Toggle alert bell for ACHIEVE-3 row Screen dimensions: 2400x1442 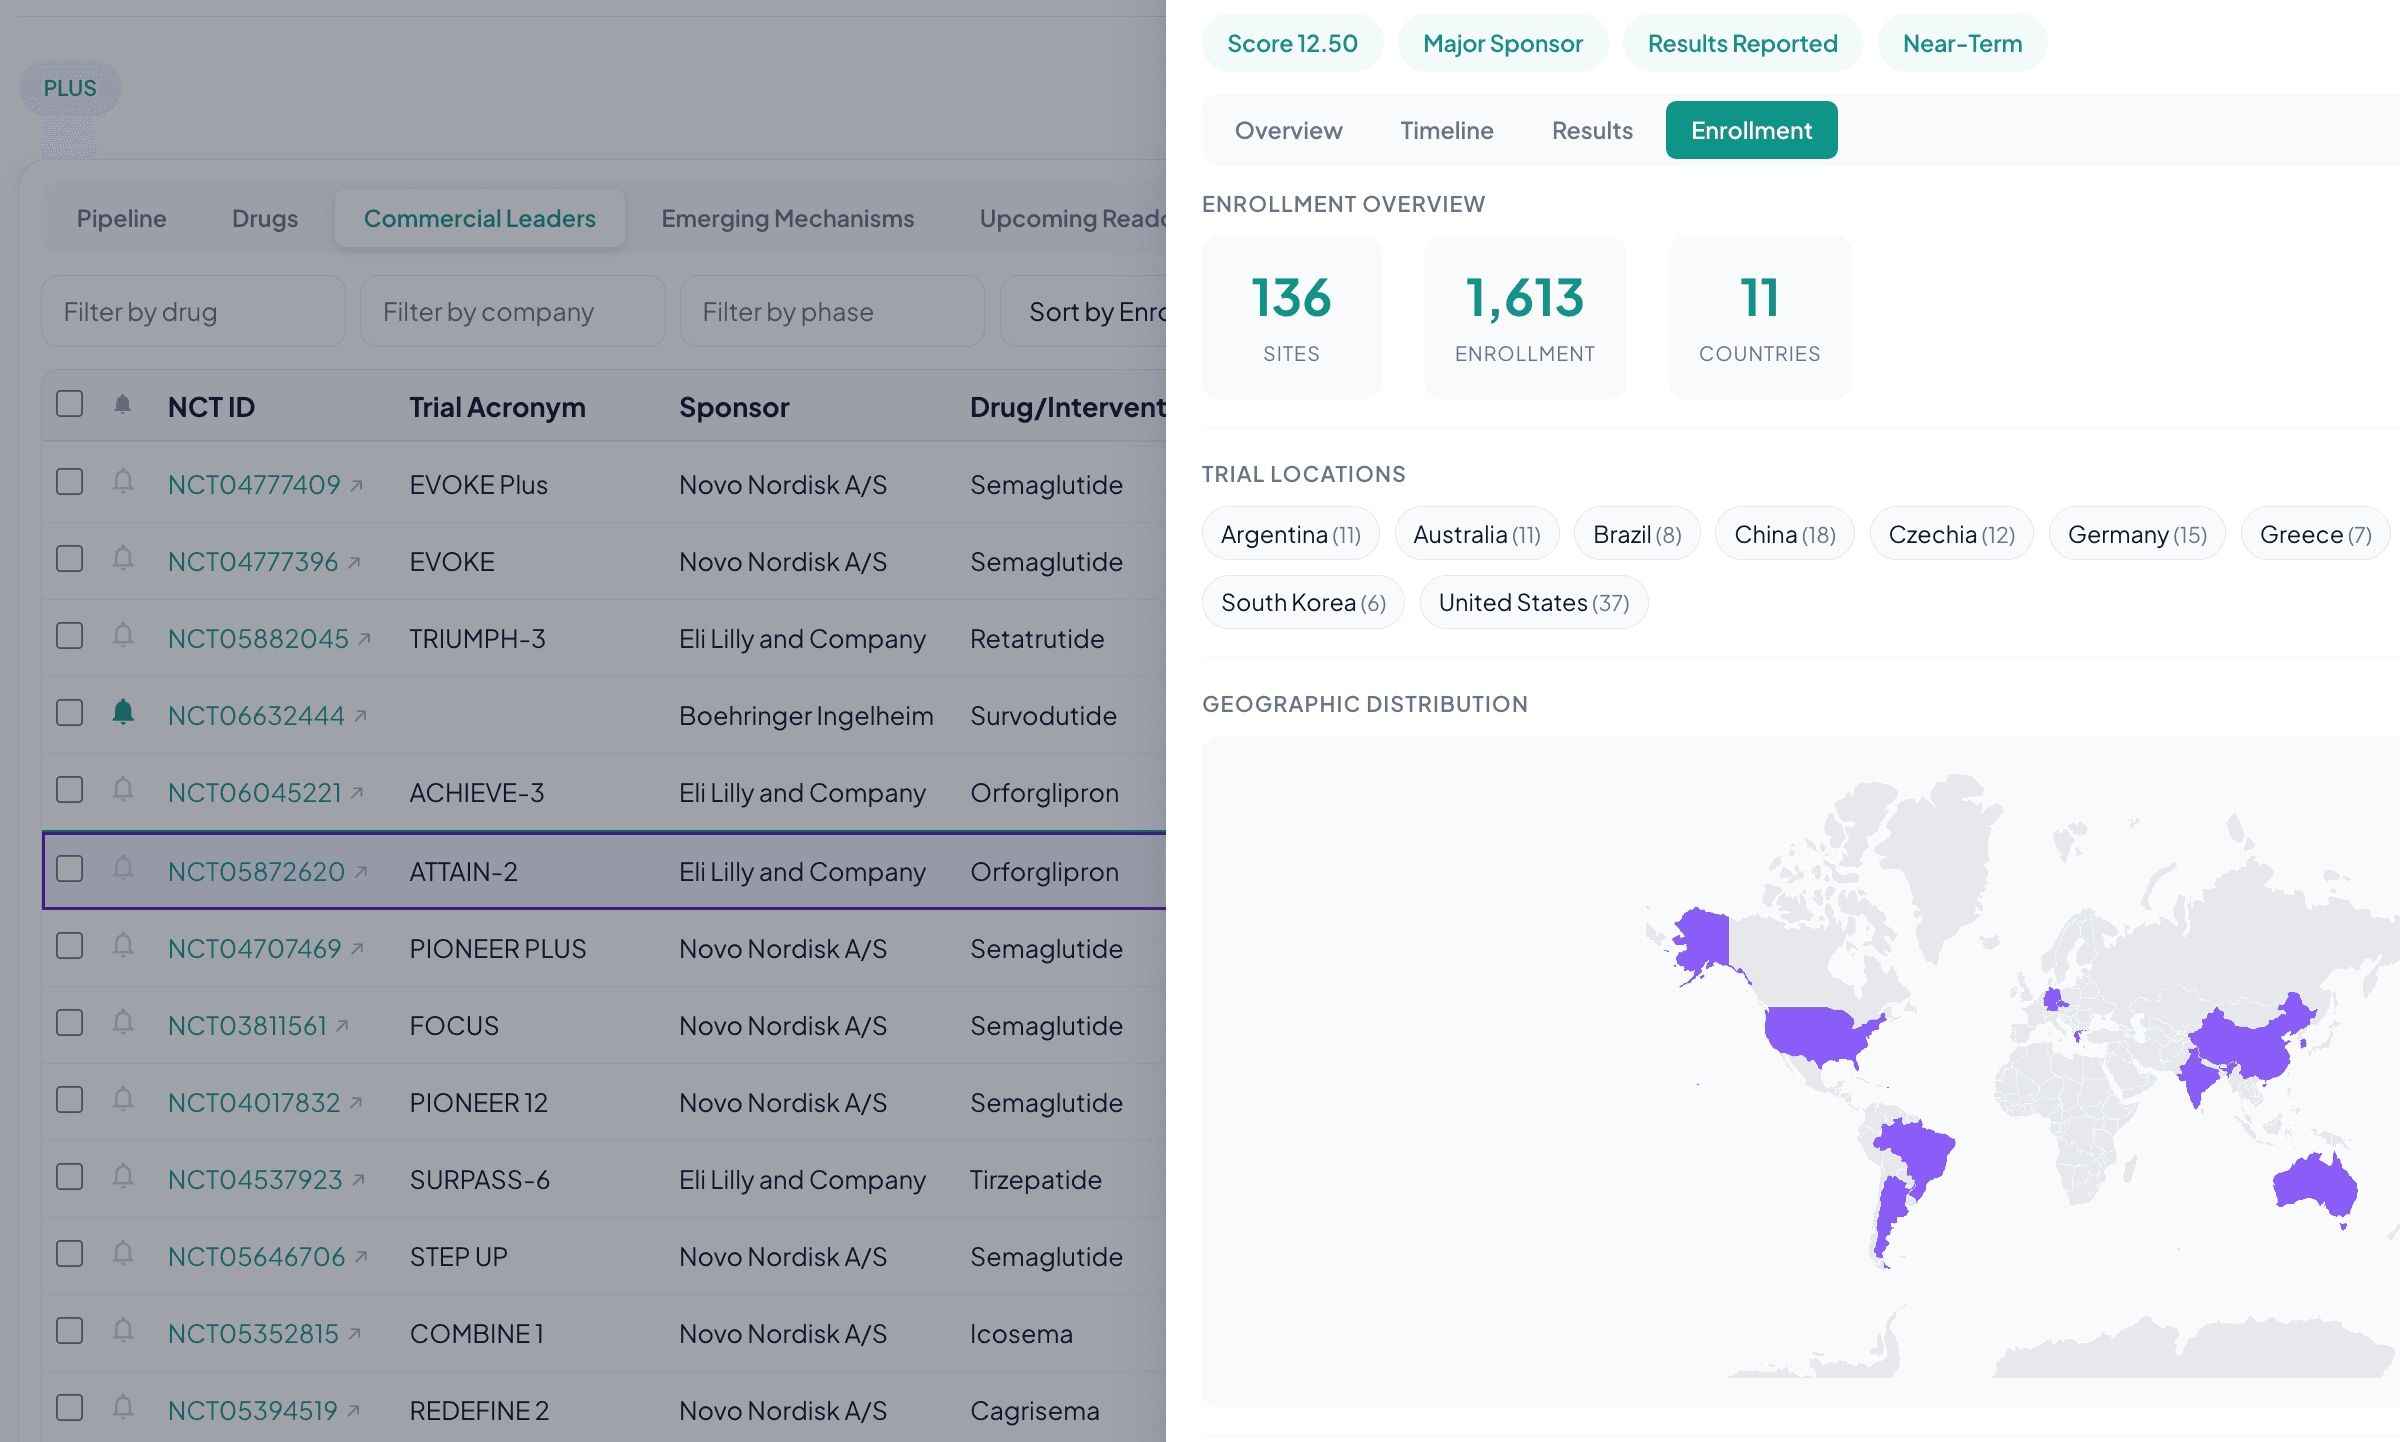[123, 790]
